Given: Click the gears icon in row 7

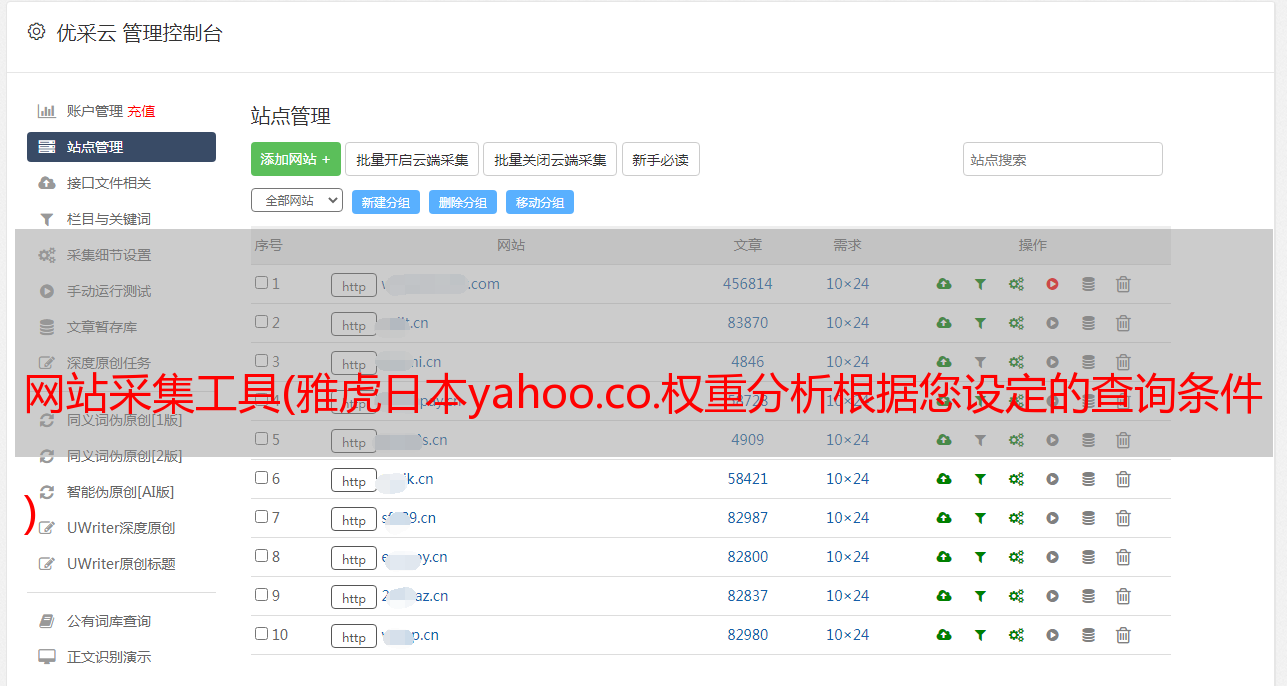Looking at the screenshot, I should 1016,518.
